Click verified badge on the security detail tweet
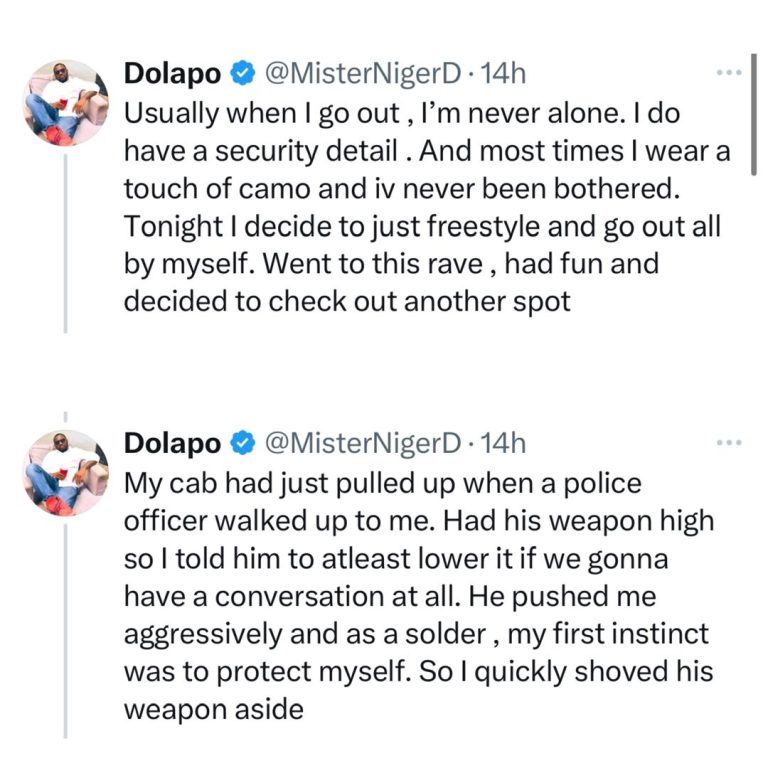Image resolution: width=768 pixels, height=768 pixels. [242, 74]
